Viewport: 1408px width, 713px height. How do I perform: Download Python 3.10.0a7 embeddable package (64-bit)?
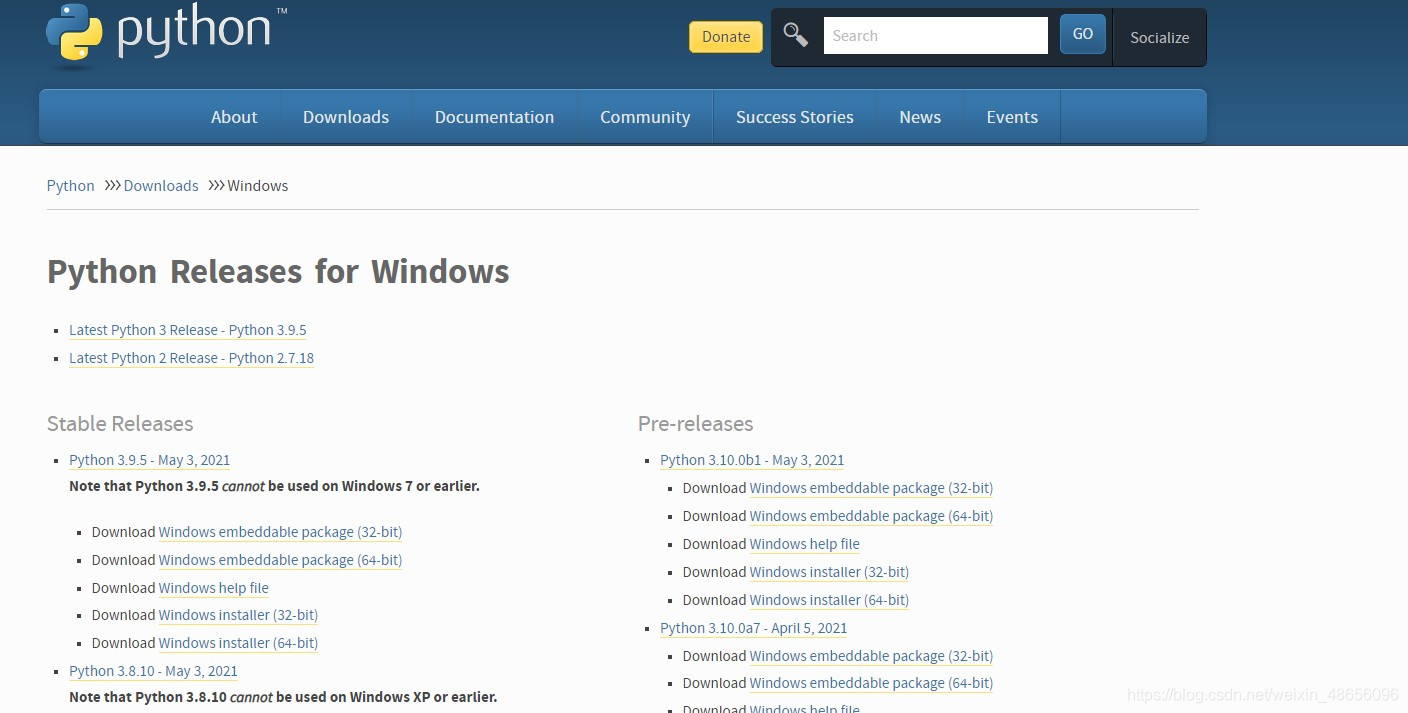(x=871, y=683)
